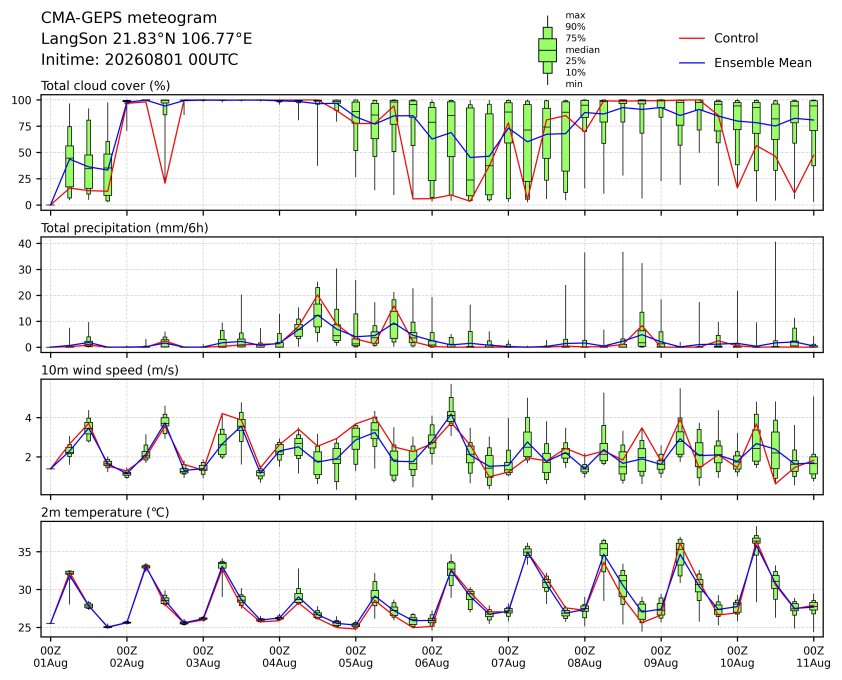
Task: Click the 90% label in legend
Action: (575, 27)
